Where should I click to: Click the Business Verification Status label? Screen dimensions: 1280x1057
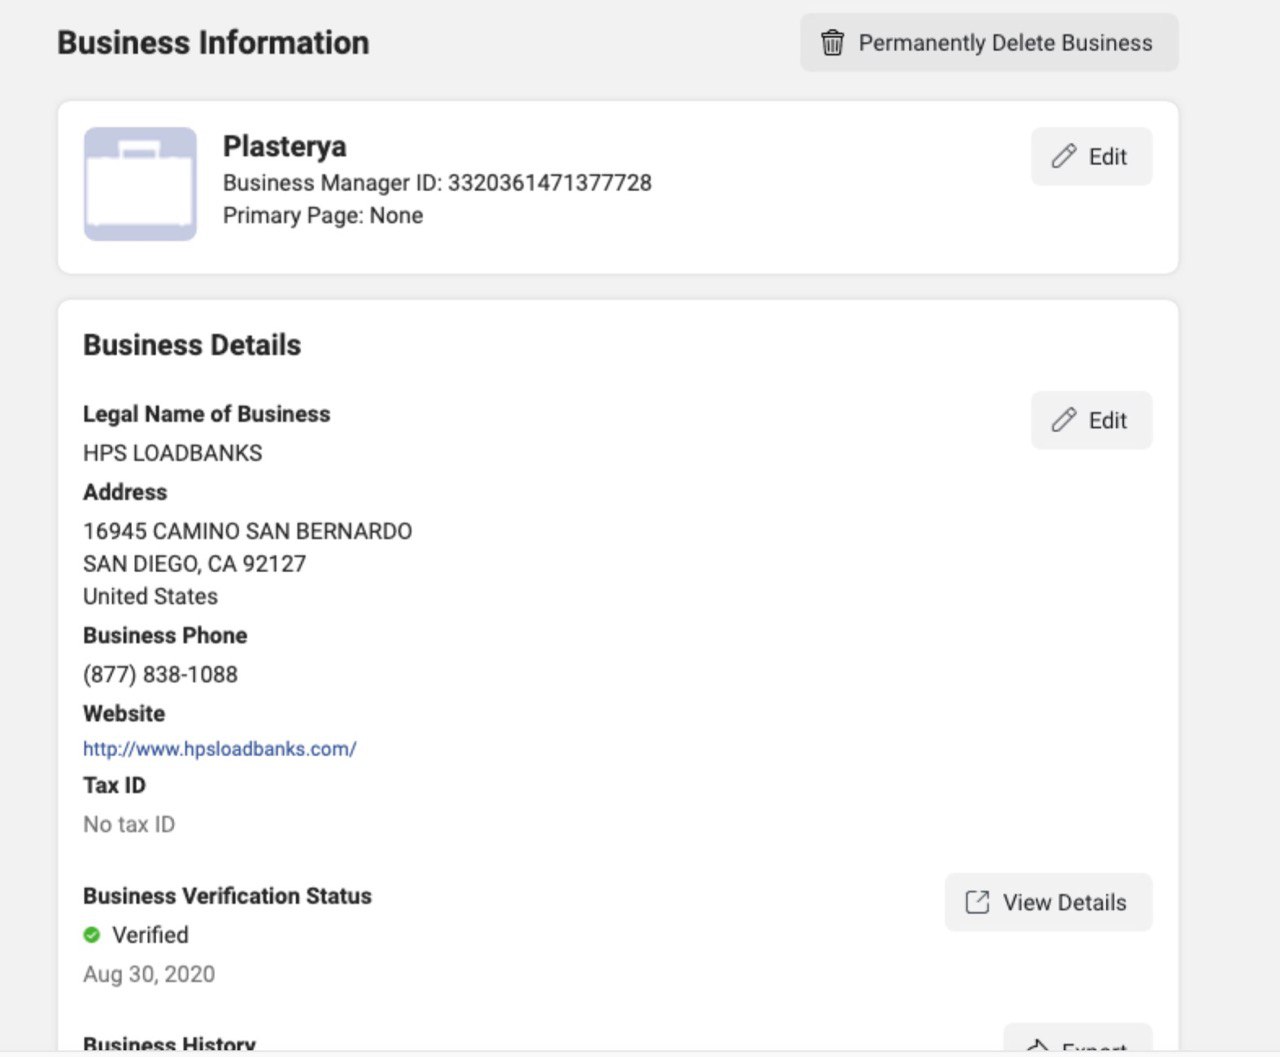click(x=227, y=896)
